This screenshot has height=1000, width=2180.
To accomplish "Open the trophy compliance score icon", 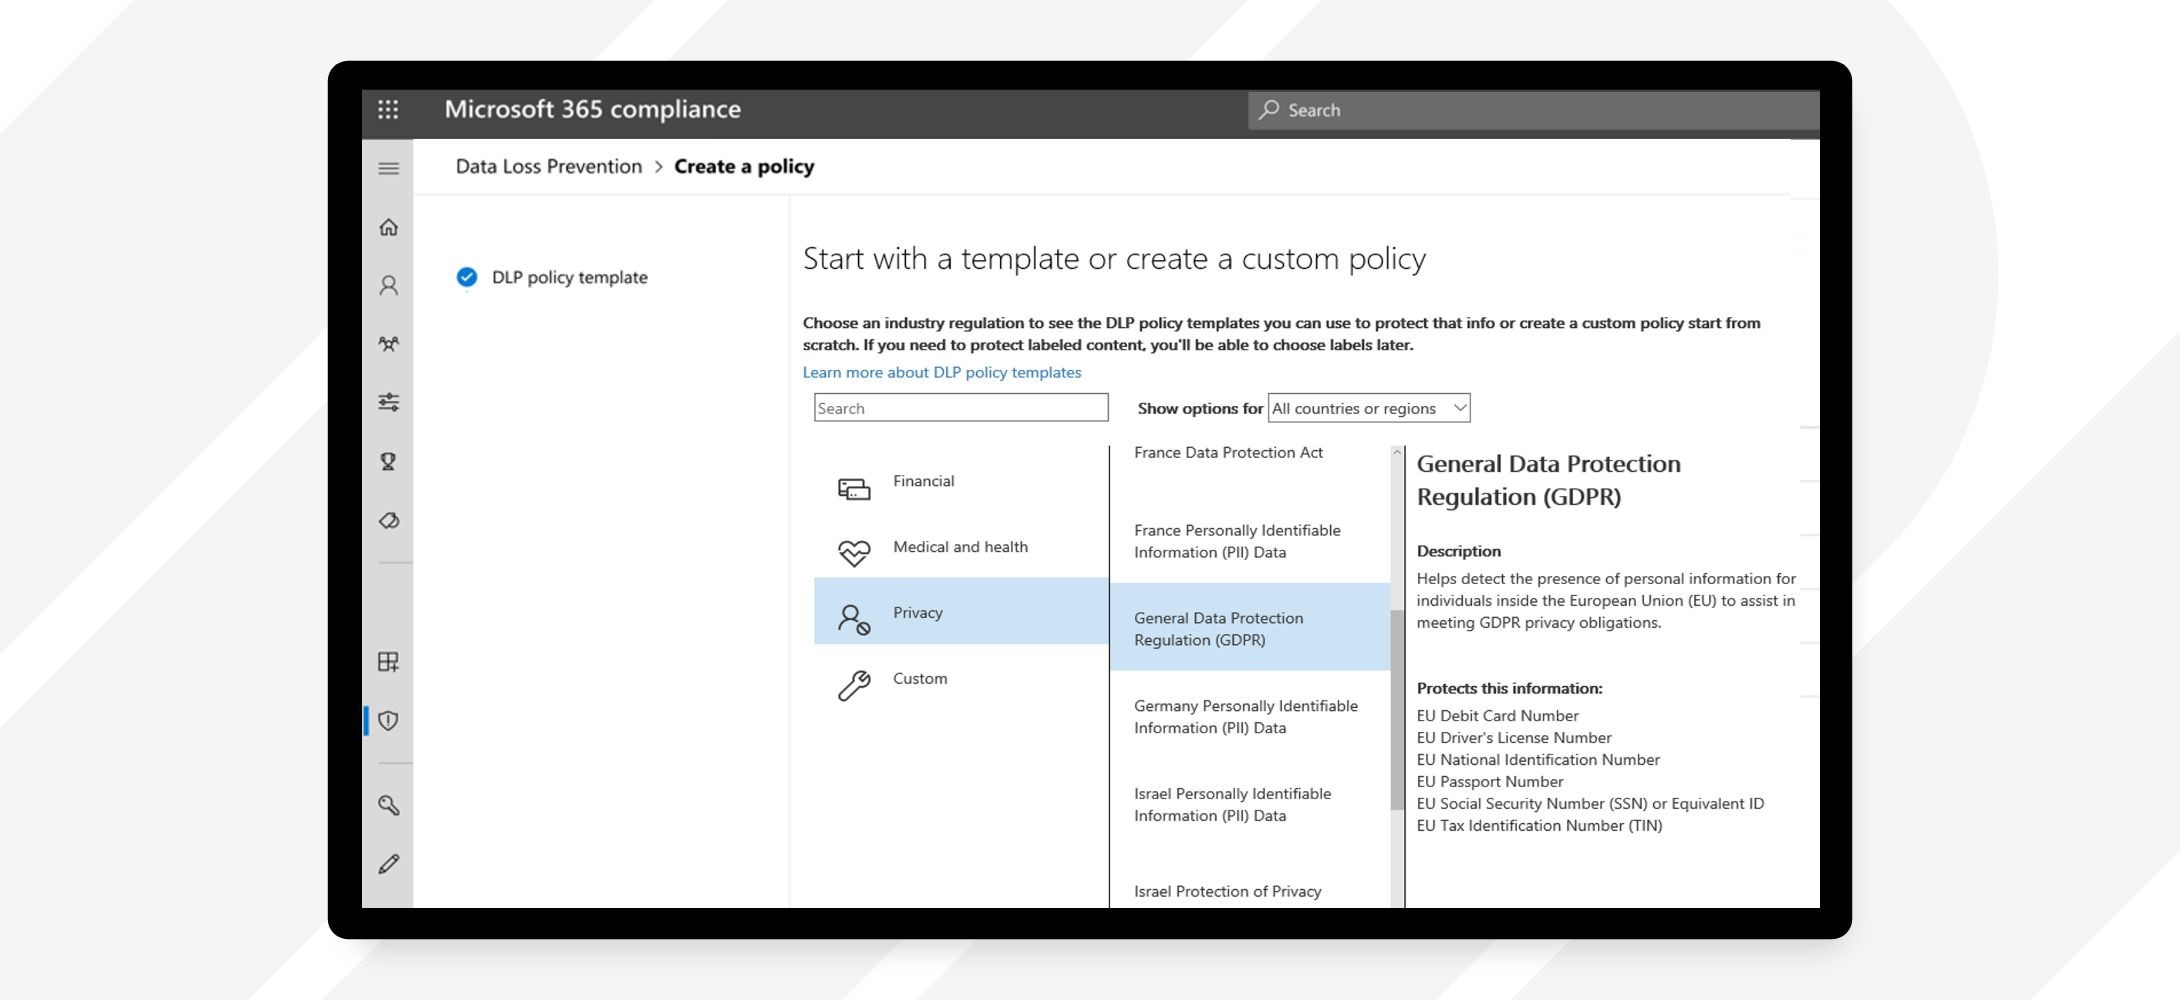I will point(389,461).
